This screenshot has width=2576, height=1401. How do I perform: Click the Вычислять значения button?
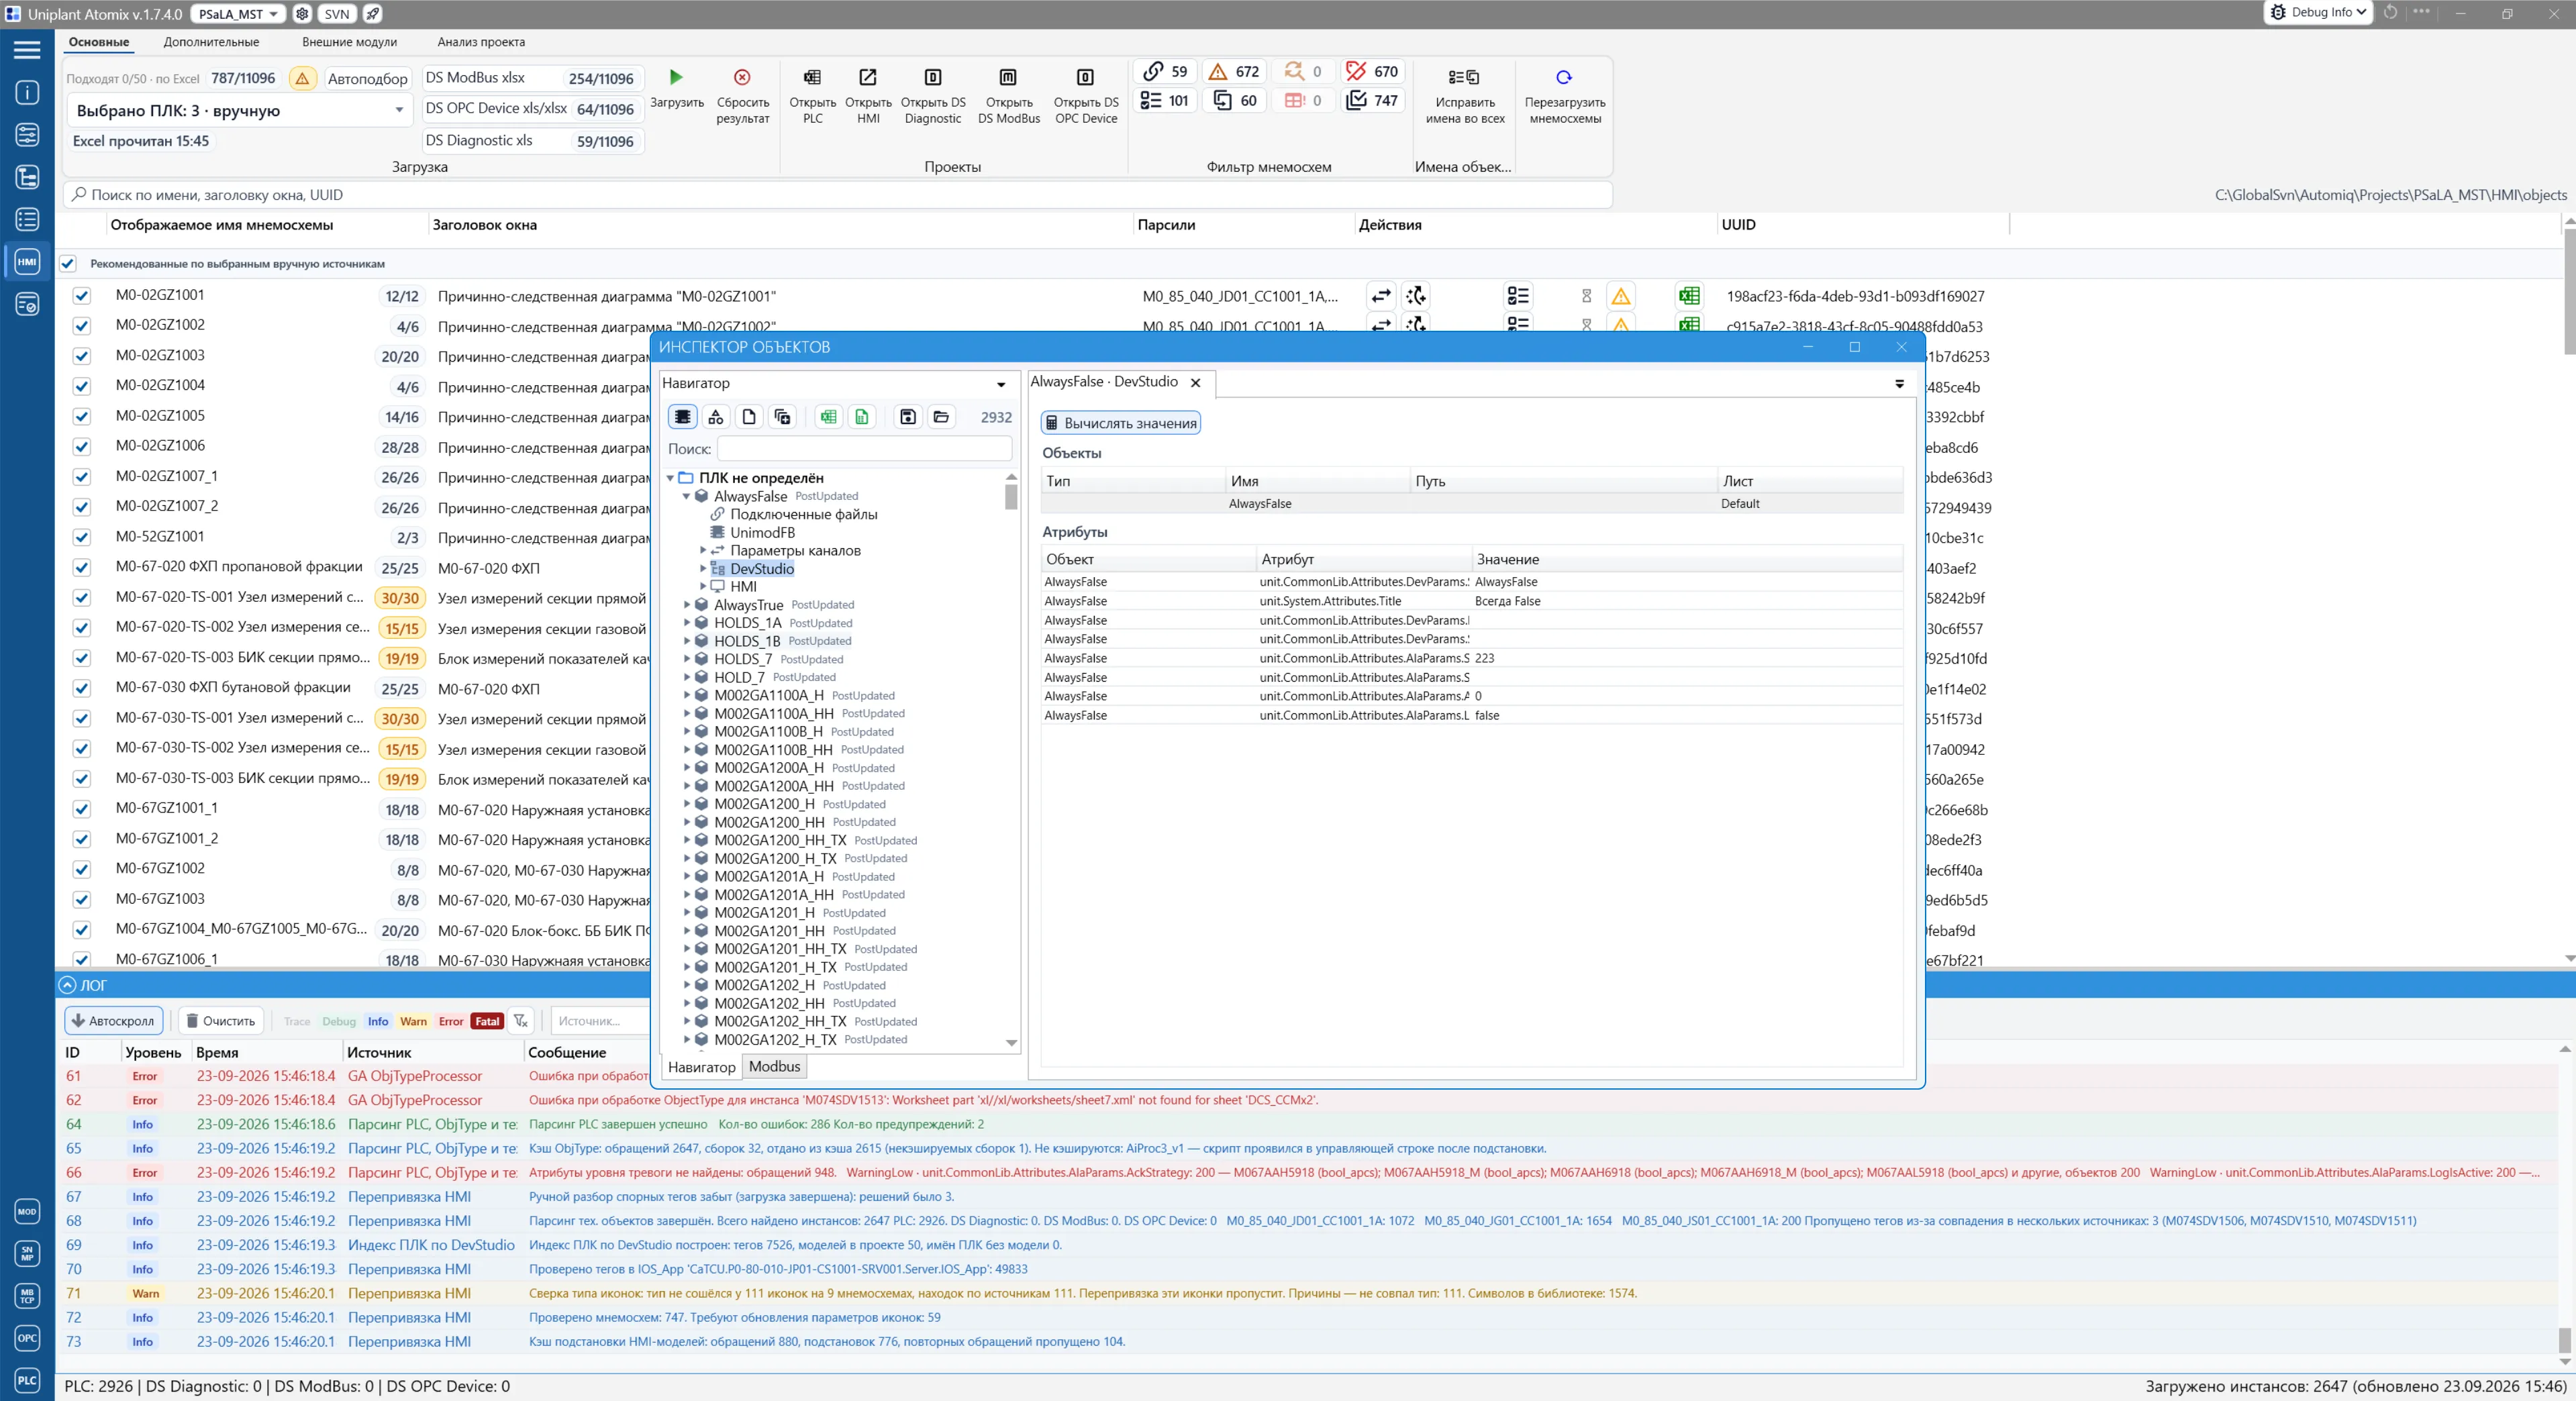tap(1120, 423)
